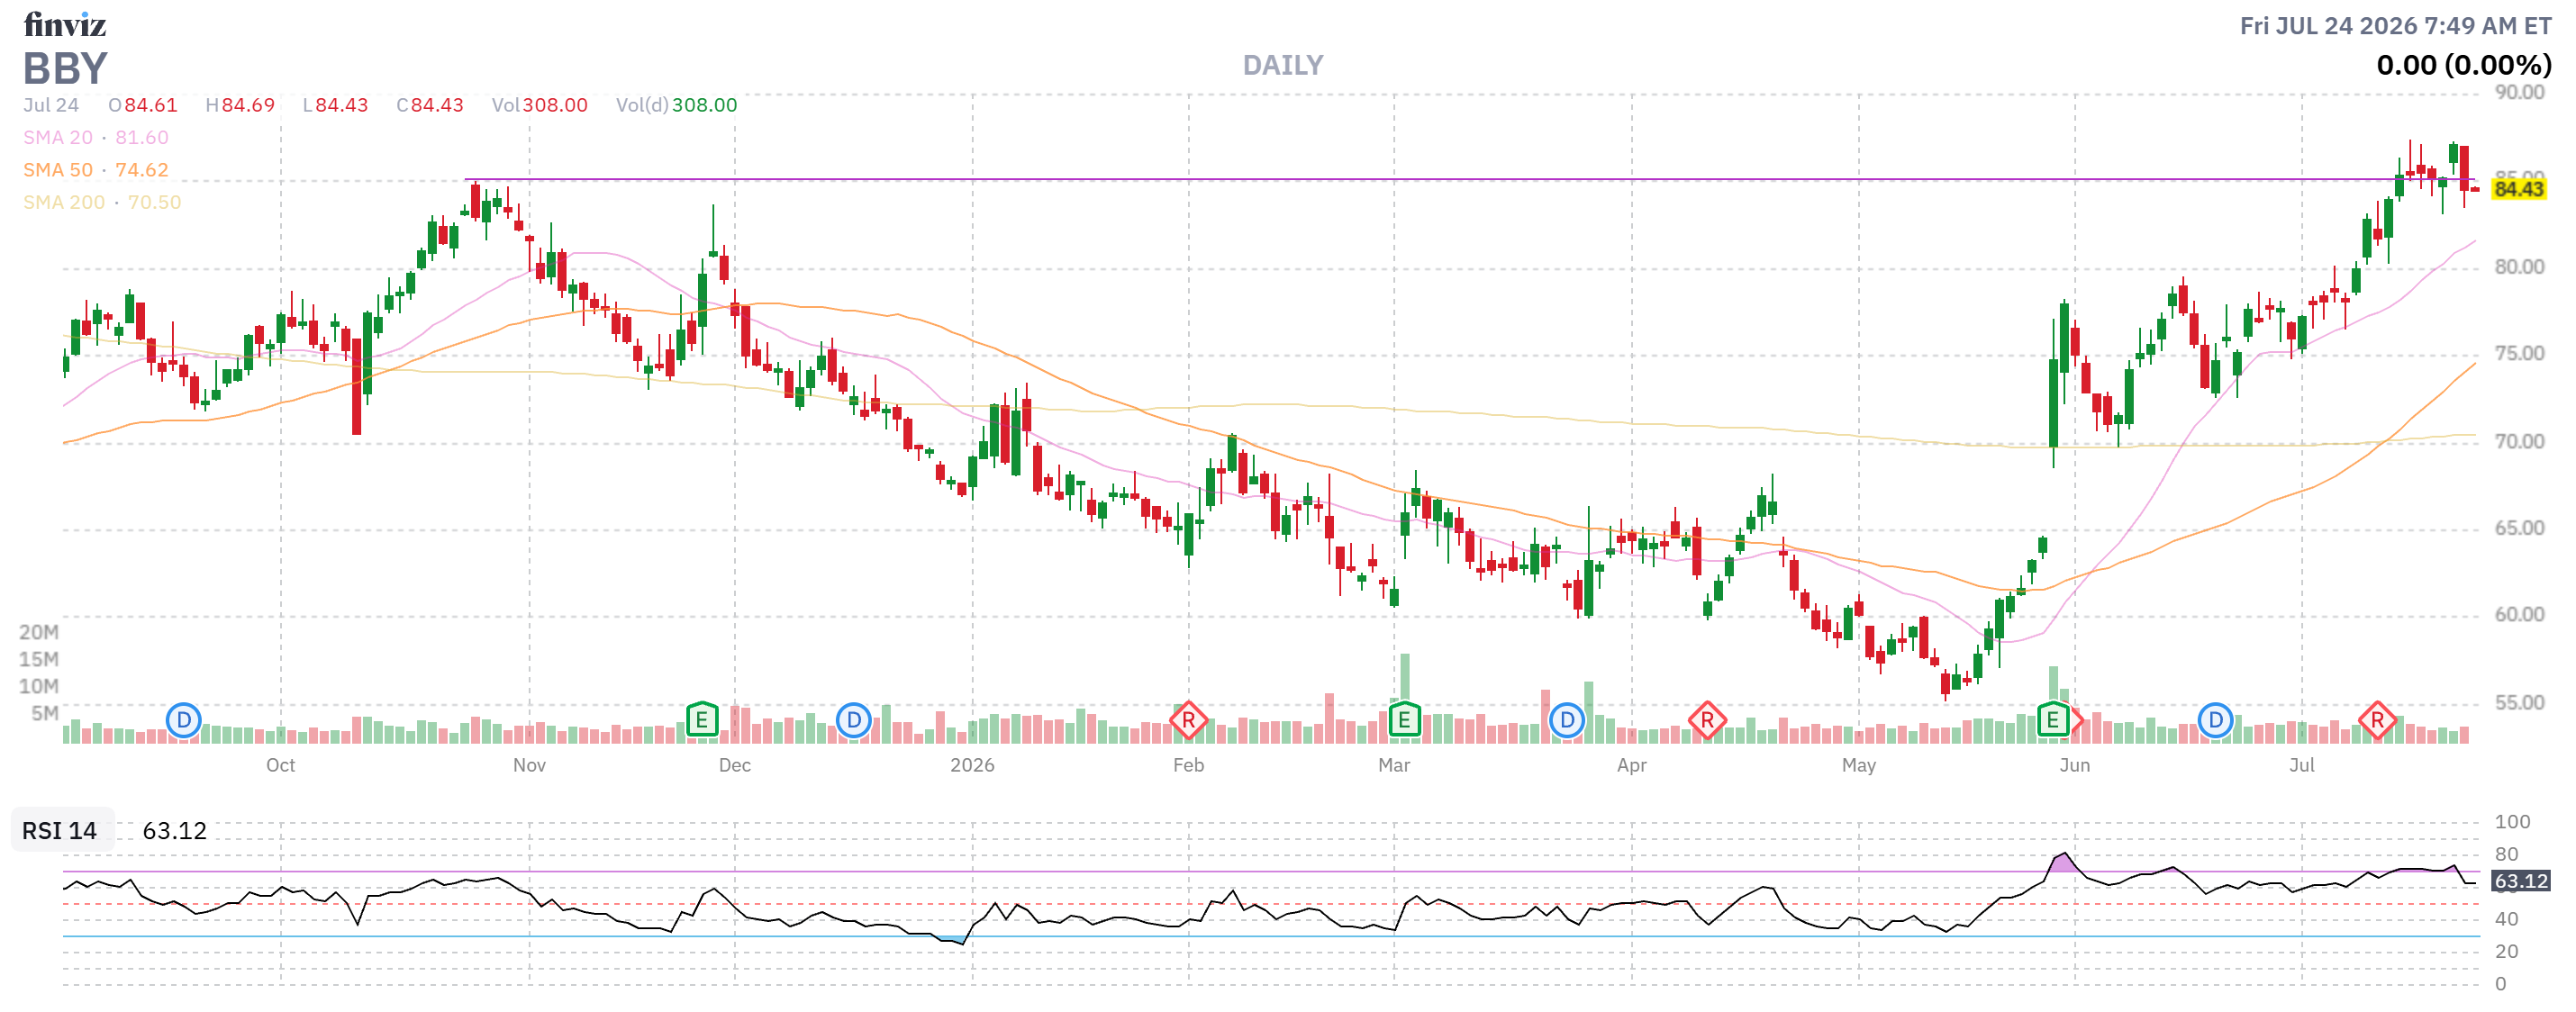Viewport: 2576px width, 1012px height.
Task: Select the December dividend D marker
Action: tap(853, 720)
